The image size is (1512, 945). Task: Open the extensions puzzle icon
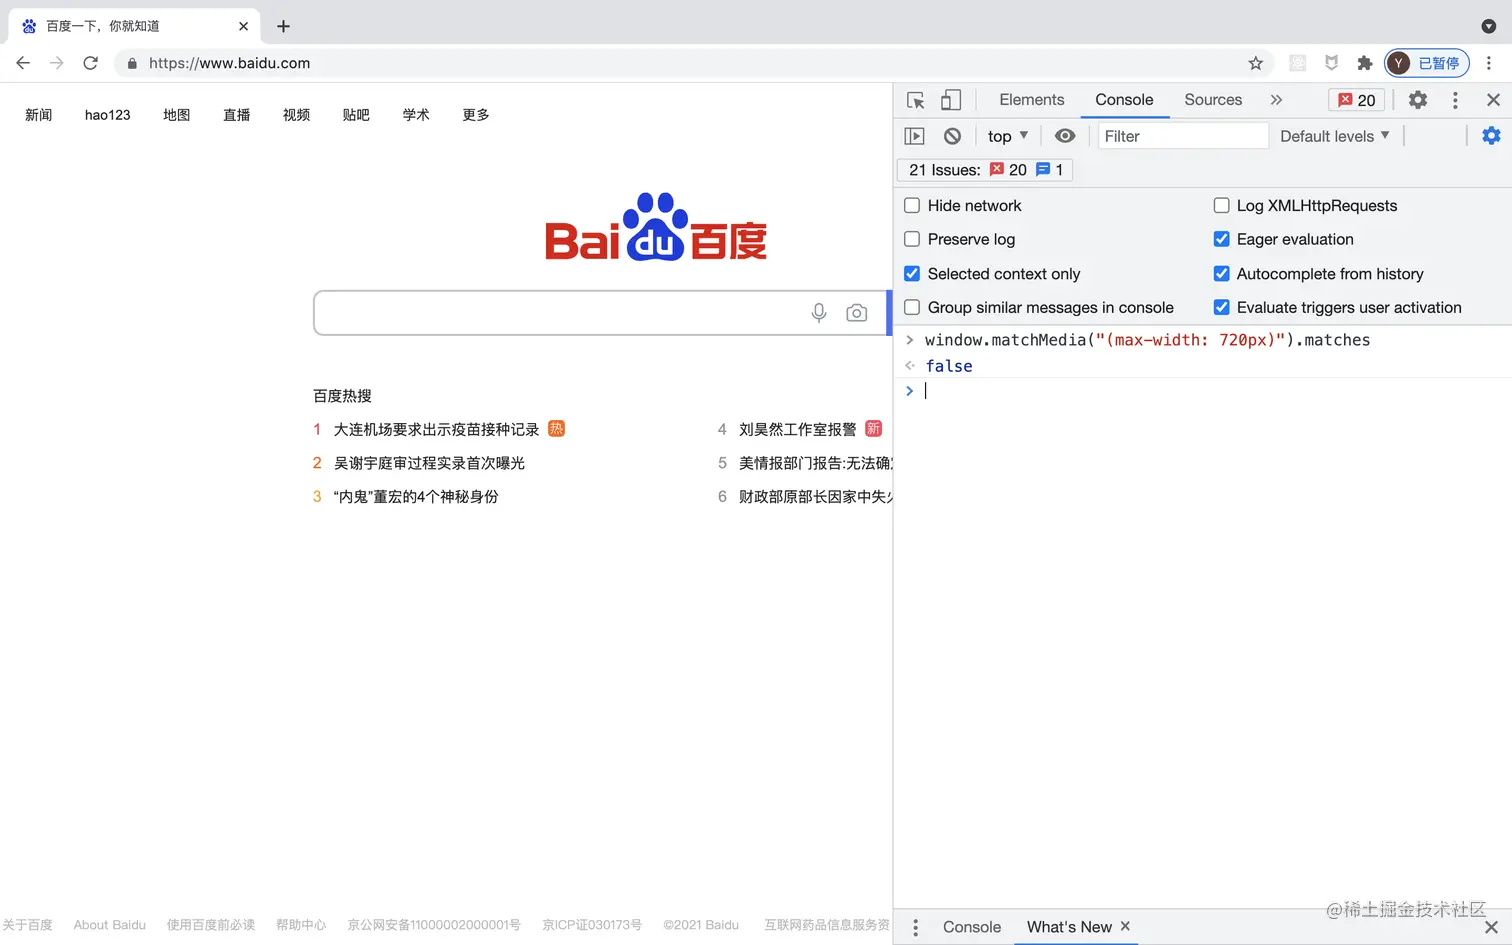point(1364,63)
